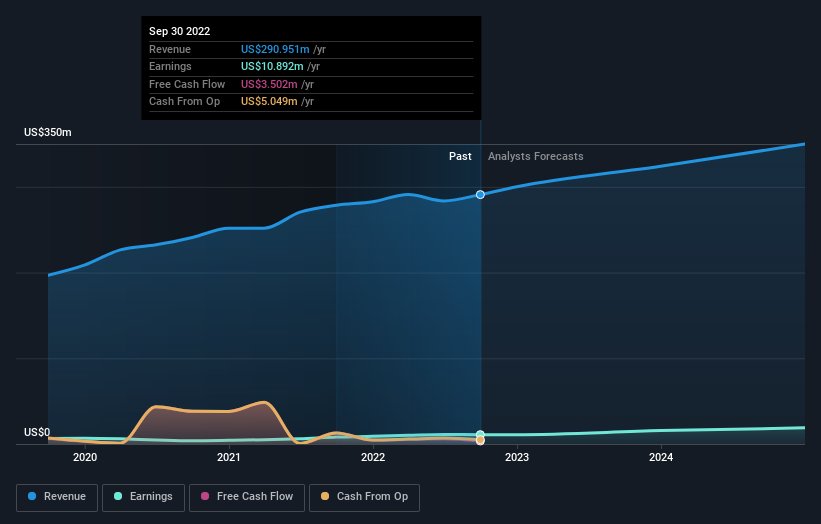Click the teal Earnings data point marker

[480, 434]
